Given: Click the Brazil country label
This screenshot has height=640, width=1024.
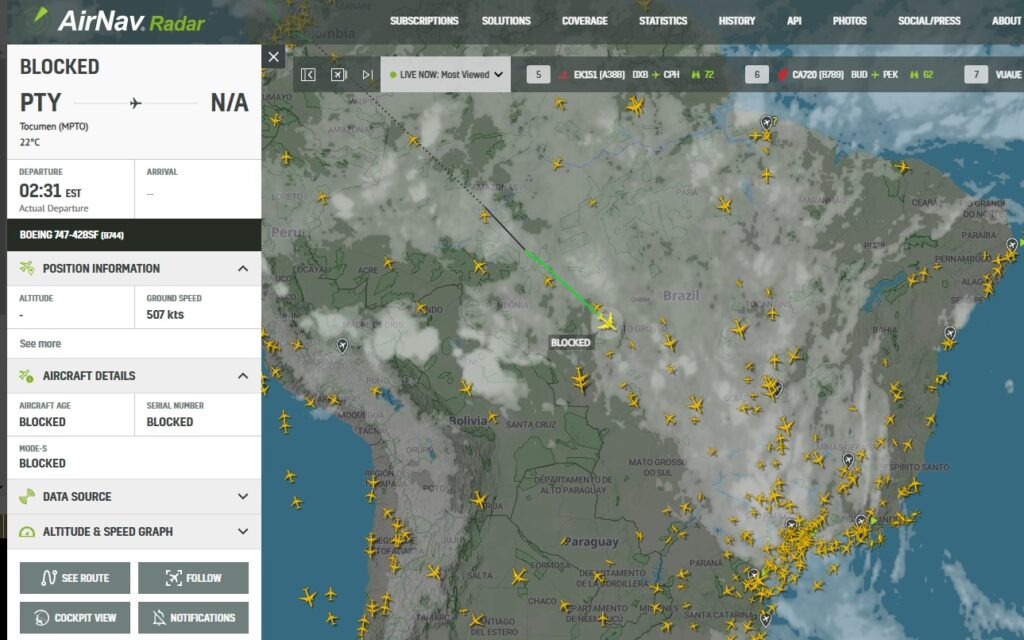Looking at the screenshot, I should tap(681, 296).
